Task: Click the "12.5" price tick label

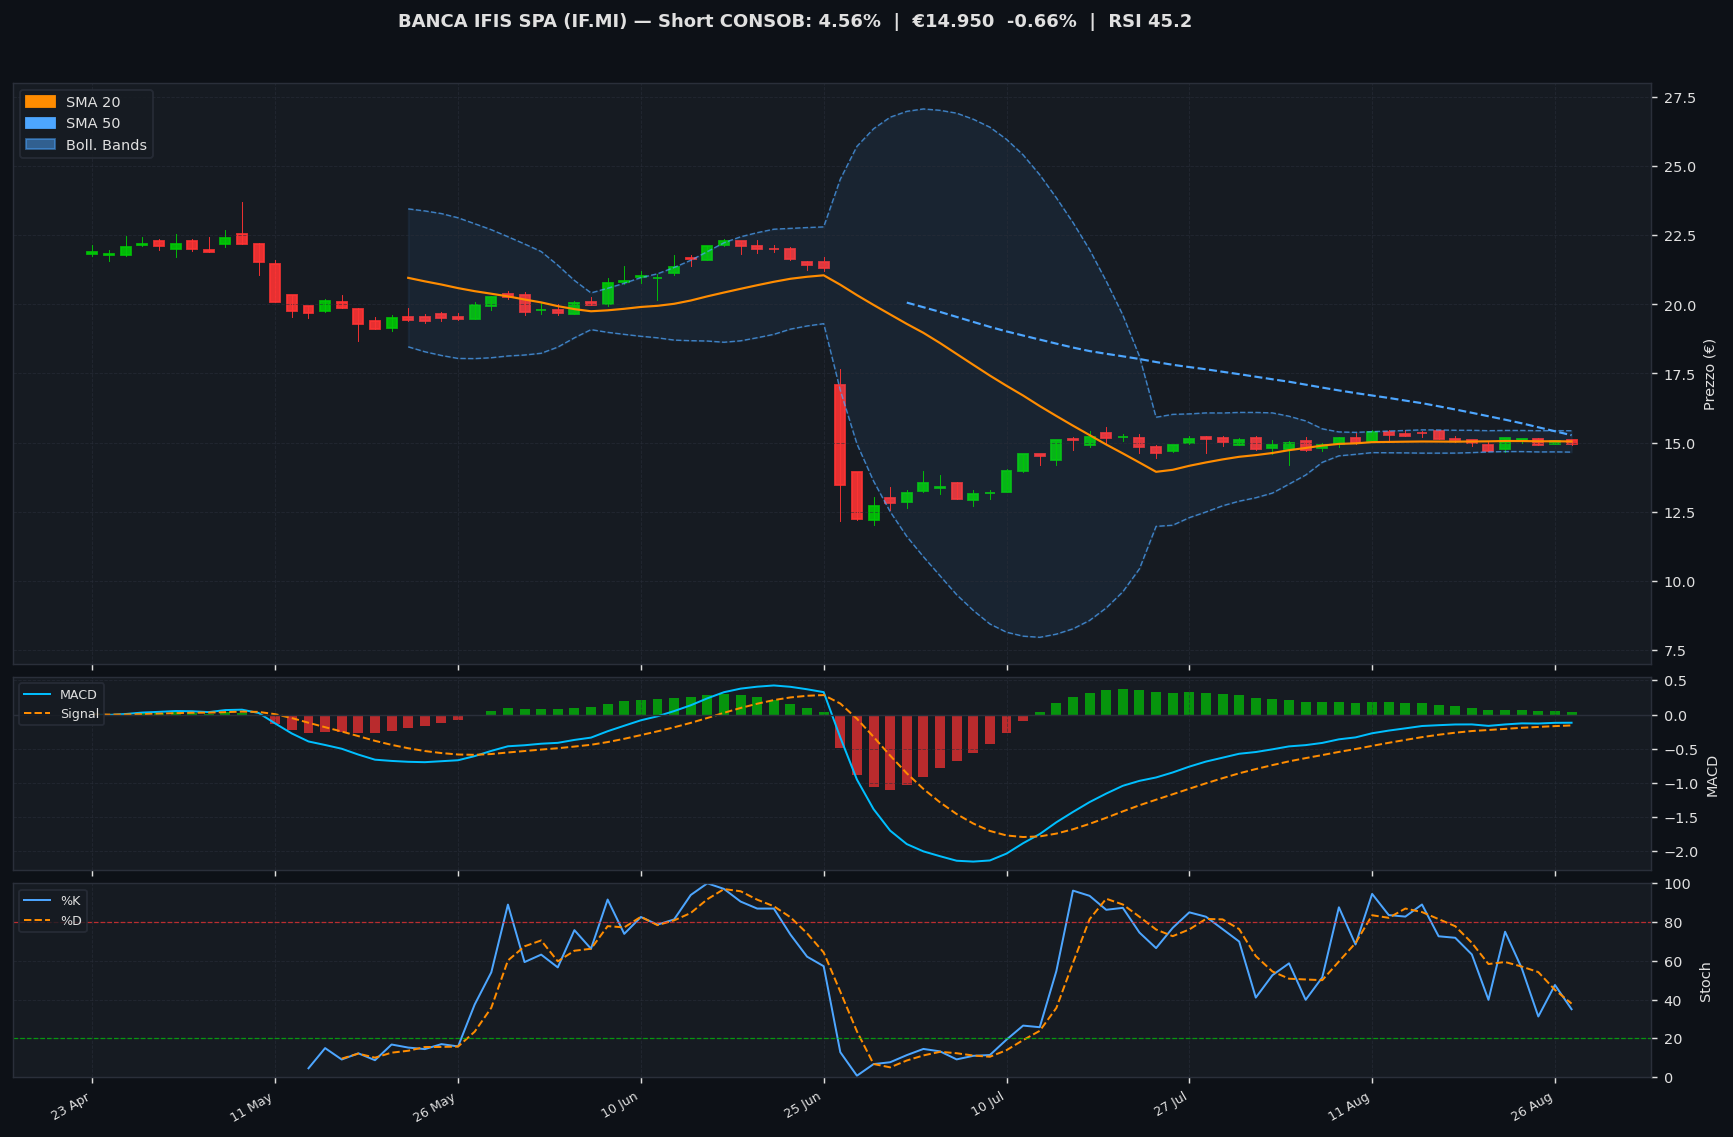Action: coord(1678,513)
